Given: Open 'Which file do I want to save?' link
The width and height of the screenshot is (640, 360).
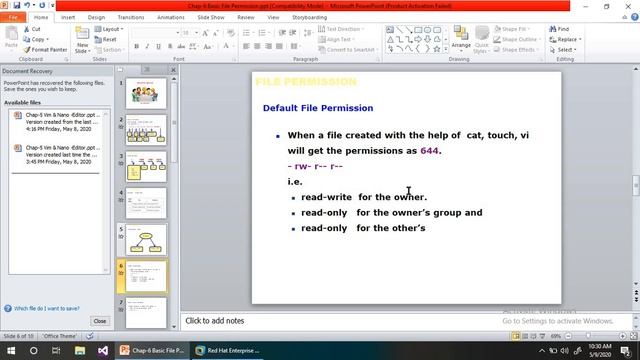Looking at the screenshot, I should 47,309.
